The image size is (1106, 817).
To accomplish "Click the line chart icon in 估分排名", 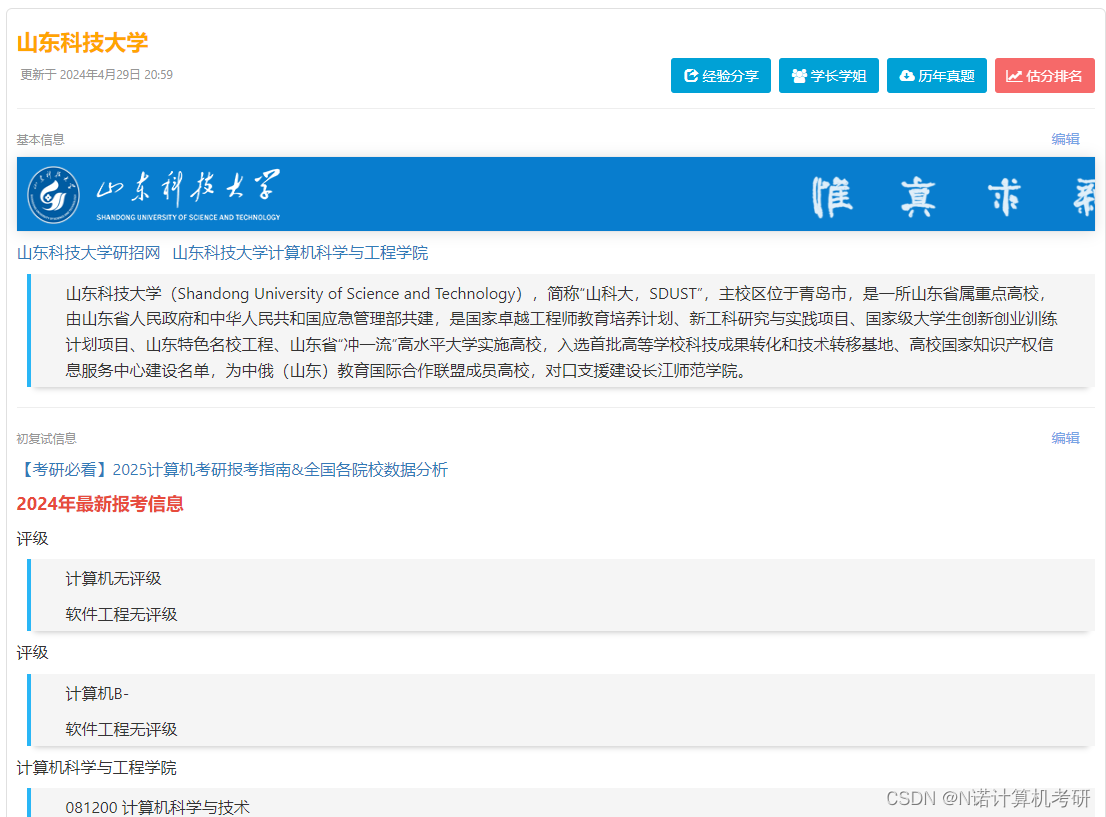I will tap(1014, 75).
